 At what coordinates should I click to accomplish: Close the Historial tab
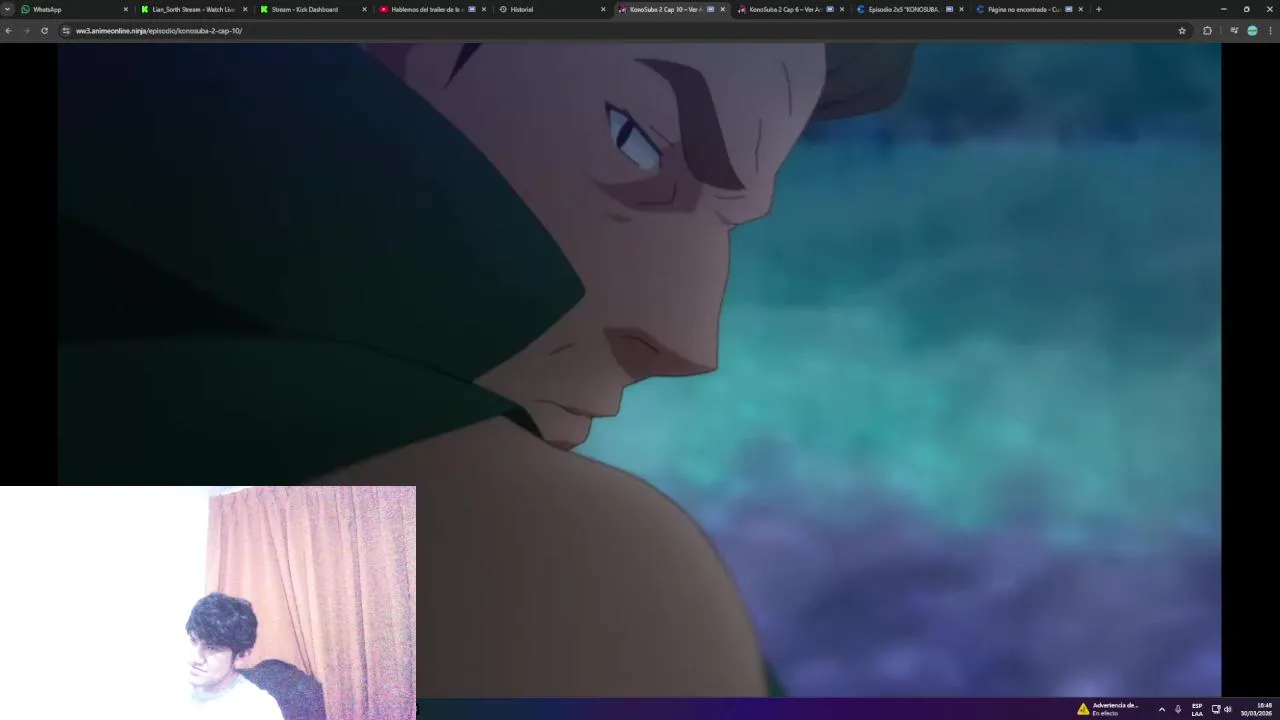click(x=603, y=9)
